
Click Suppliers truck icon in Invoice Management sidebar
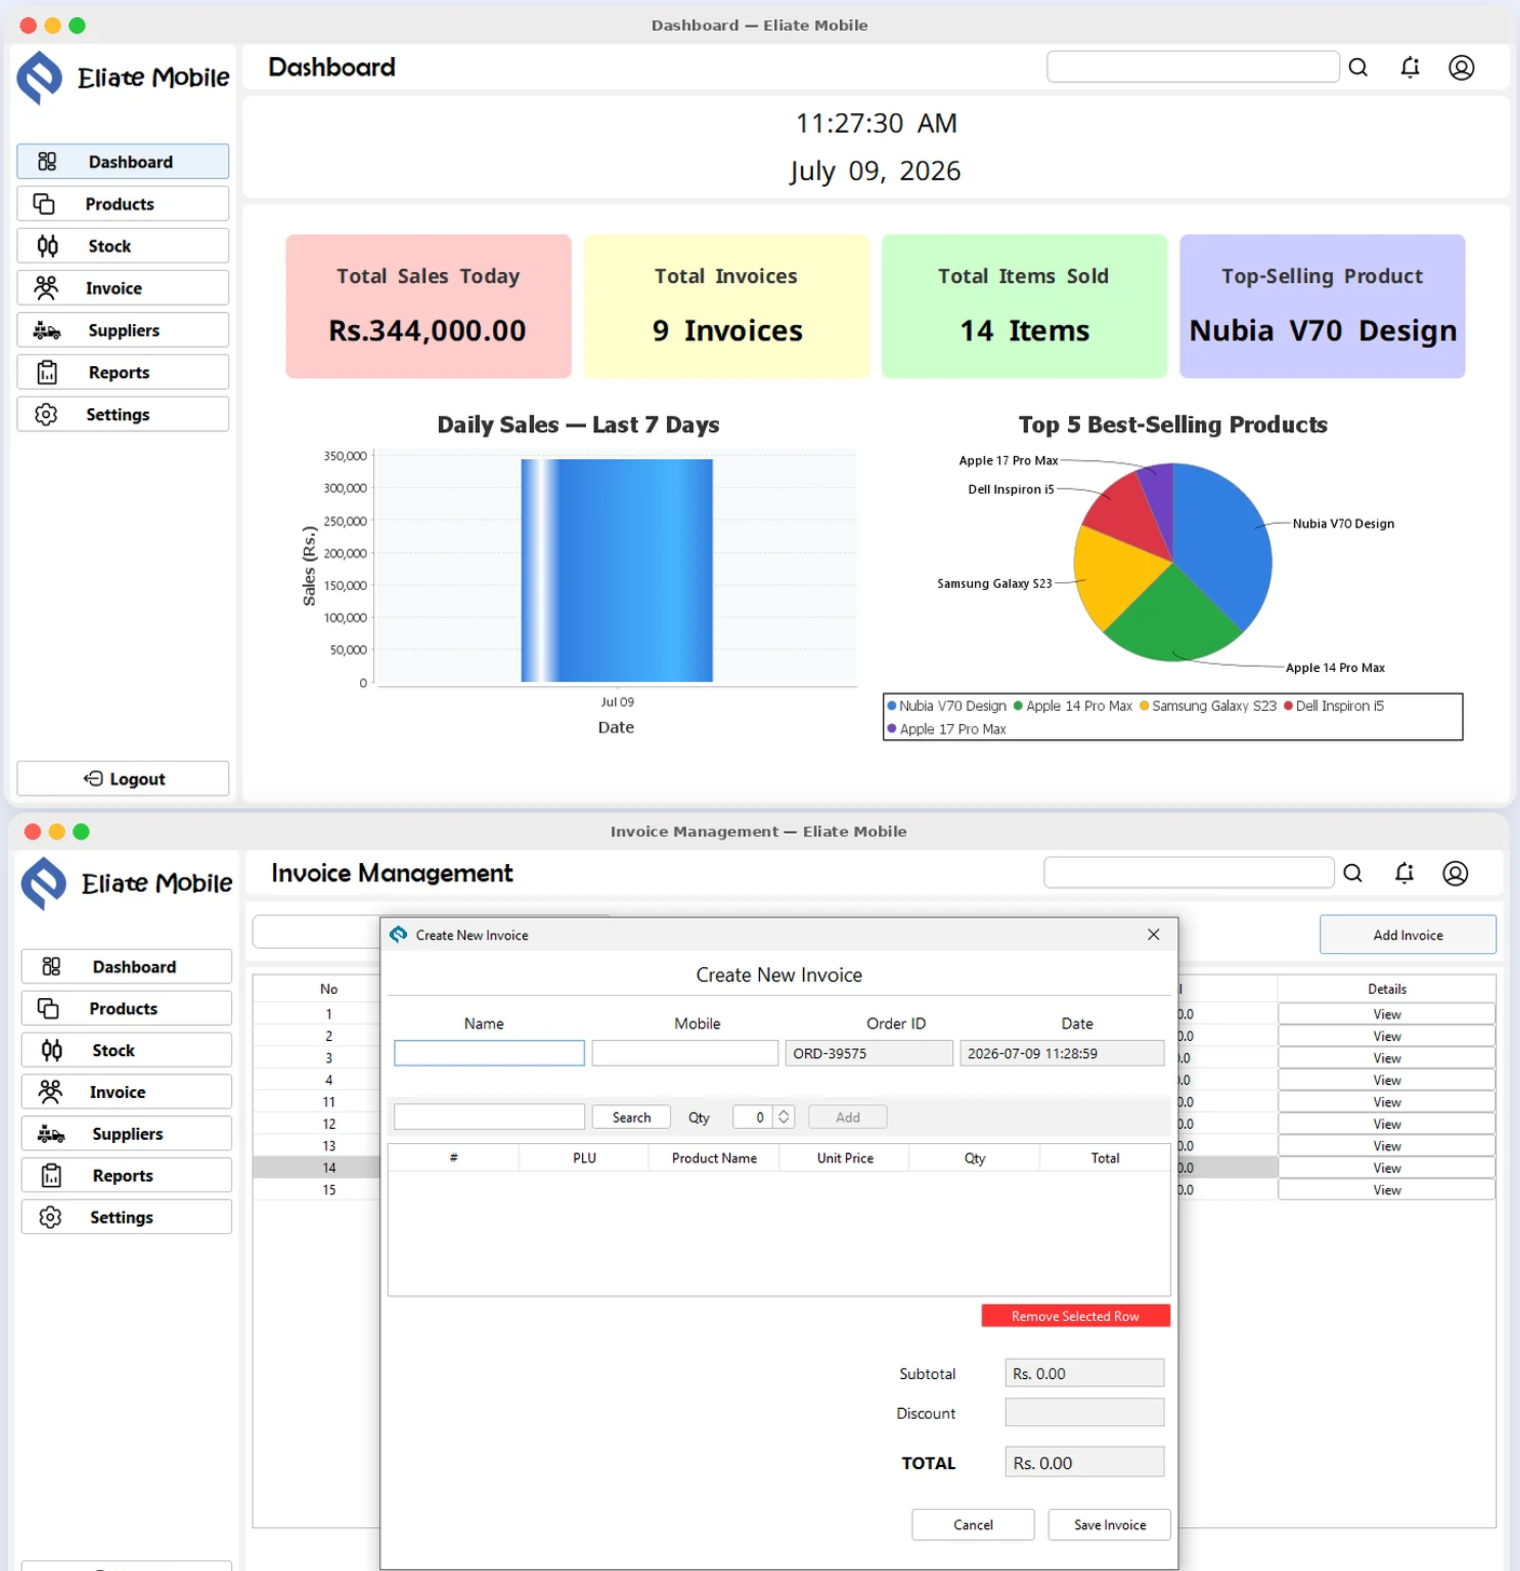pos(51,1134)
